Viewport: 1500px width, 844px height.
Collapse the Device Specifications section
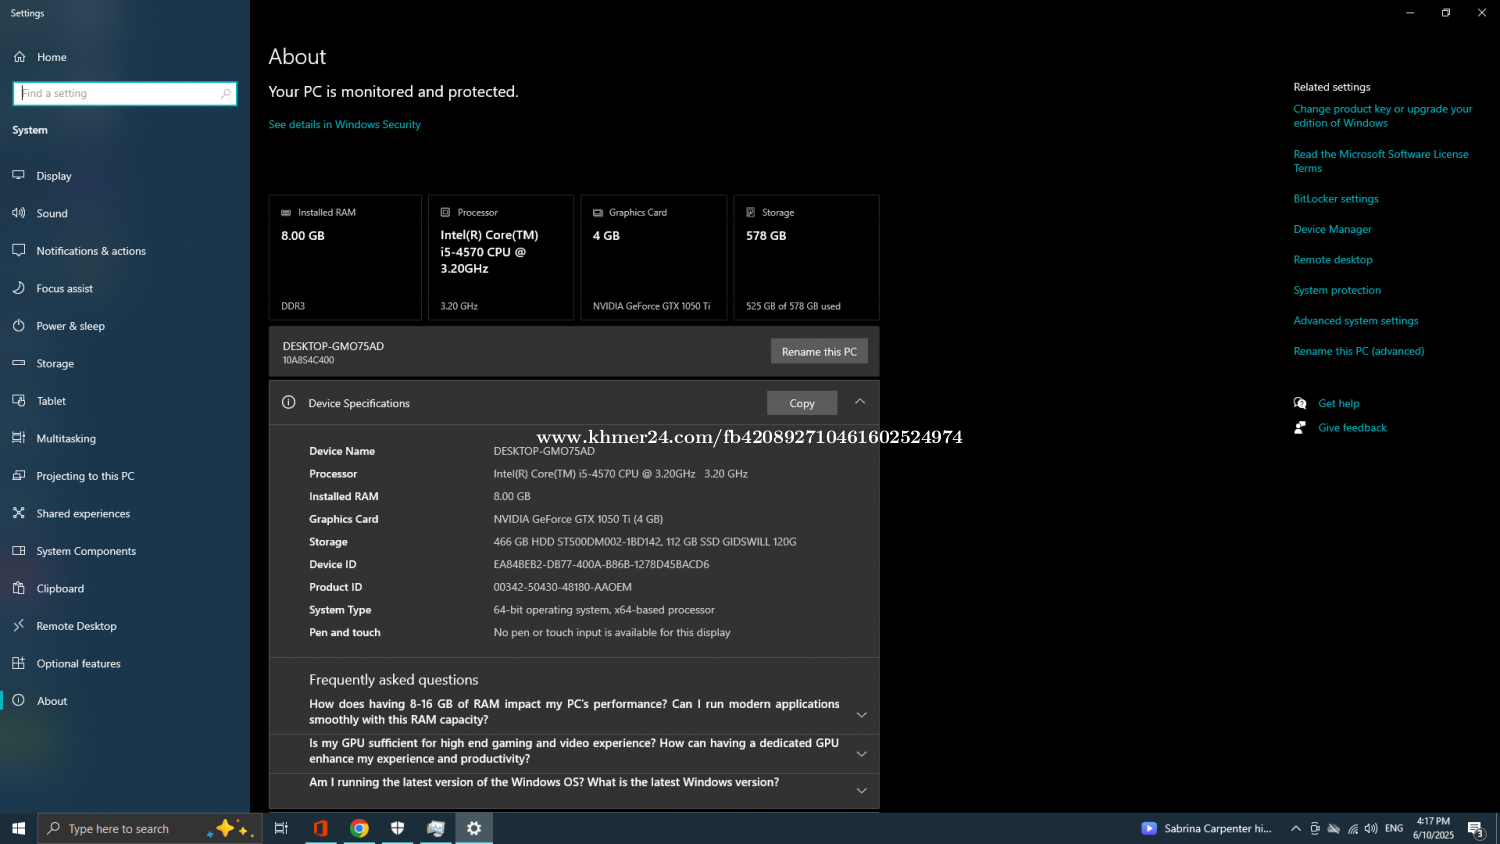point(860,402)
